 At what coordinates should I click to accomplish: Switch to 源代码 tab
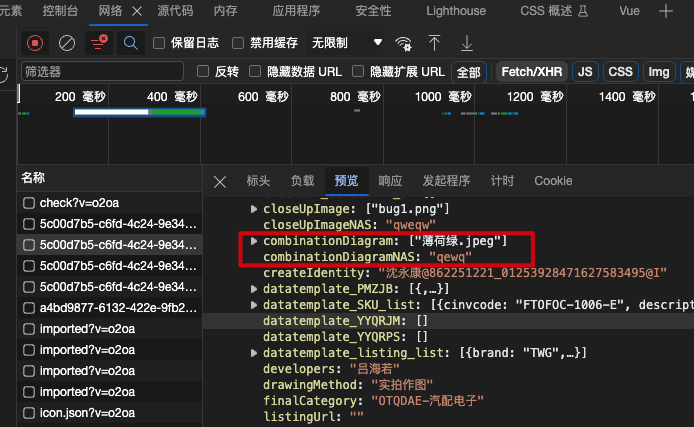(175, 11)
